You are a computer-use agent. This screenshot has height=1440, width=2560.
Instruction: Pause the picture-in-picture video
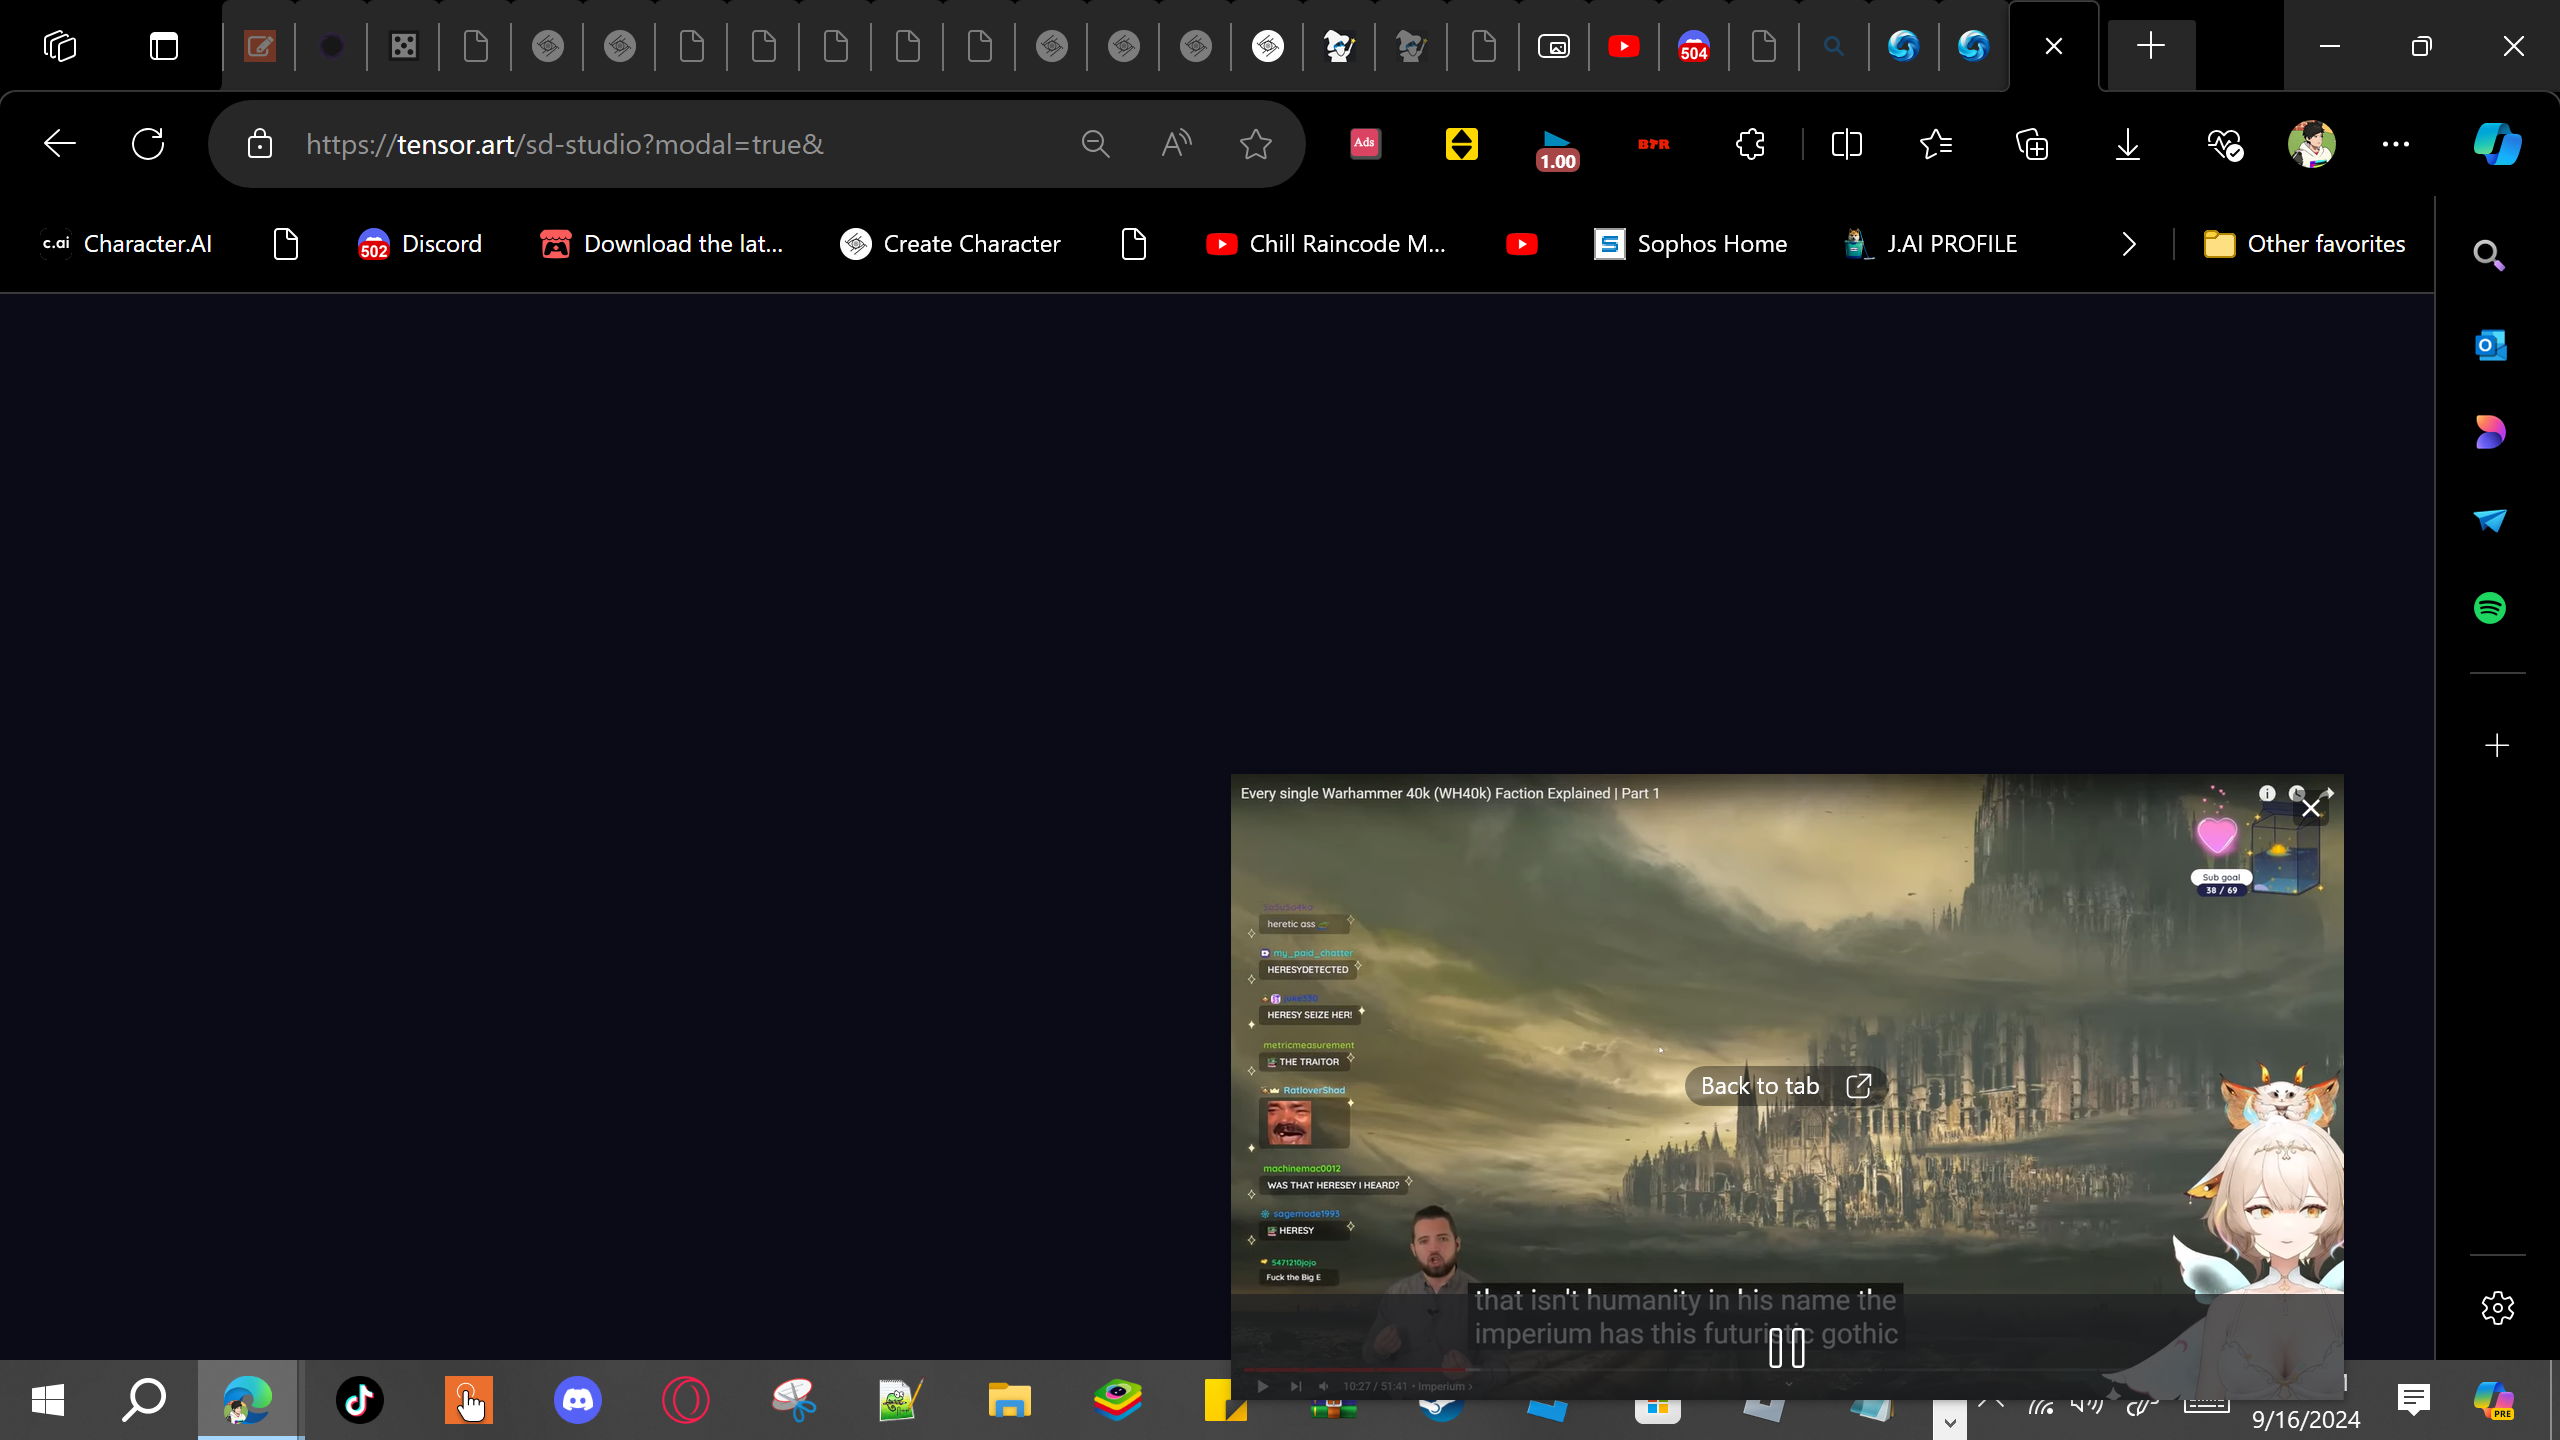pyautogui.click(x=1786, y=1349)
